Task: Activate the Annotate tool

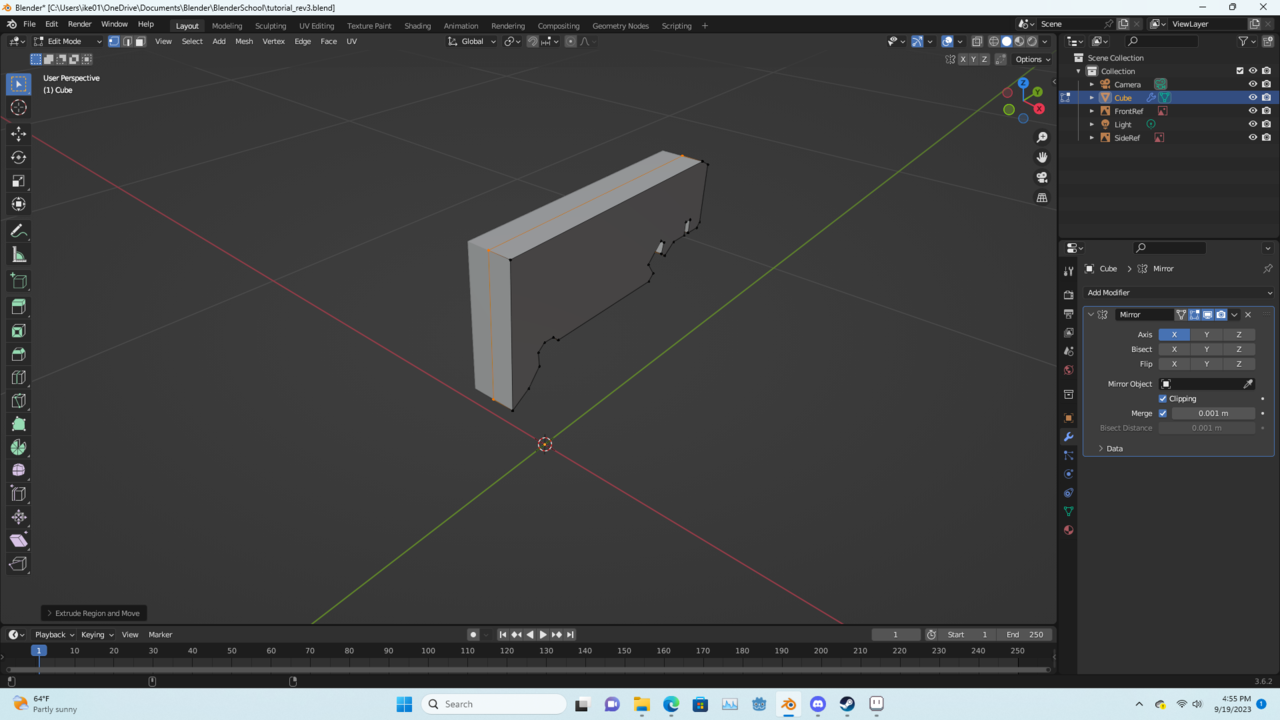Action: pos(18,231)
